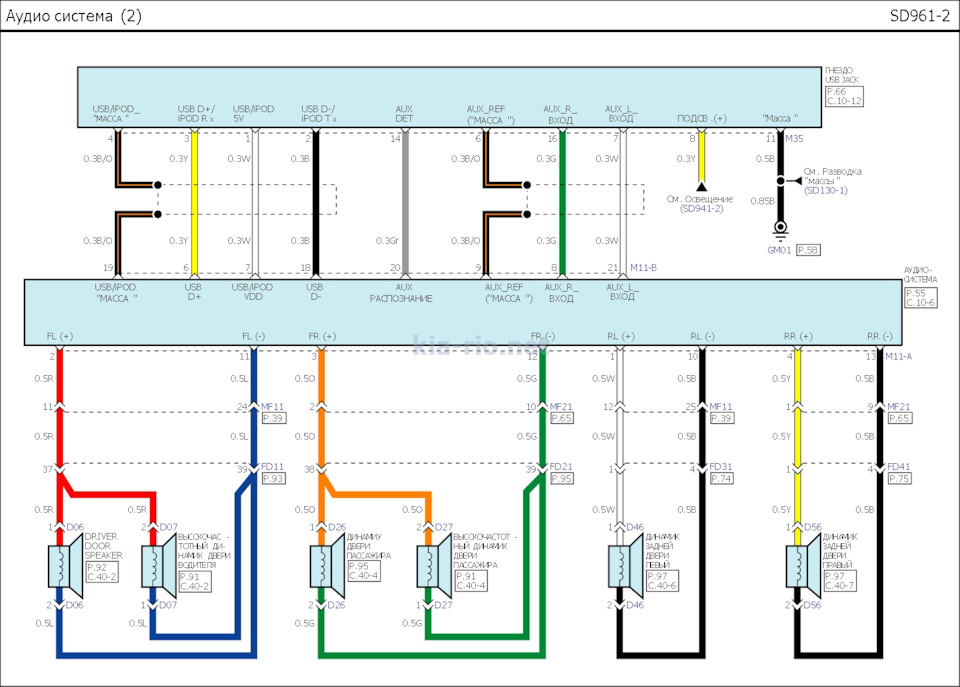Screen dimensions: 960x687
Task: Click the passenger tweeter speaker symbol D27
Action: tap(434, 566)
